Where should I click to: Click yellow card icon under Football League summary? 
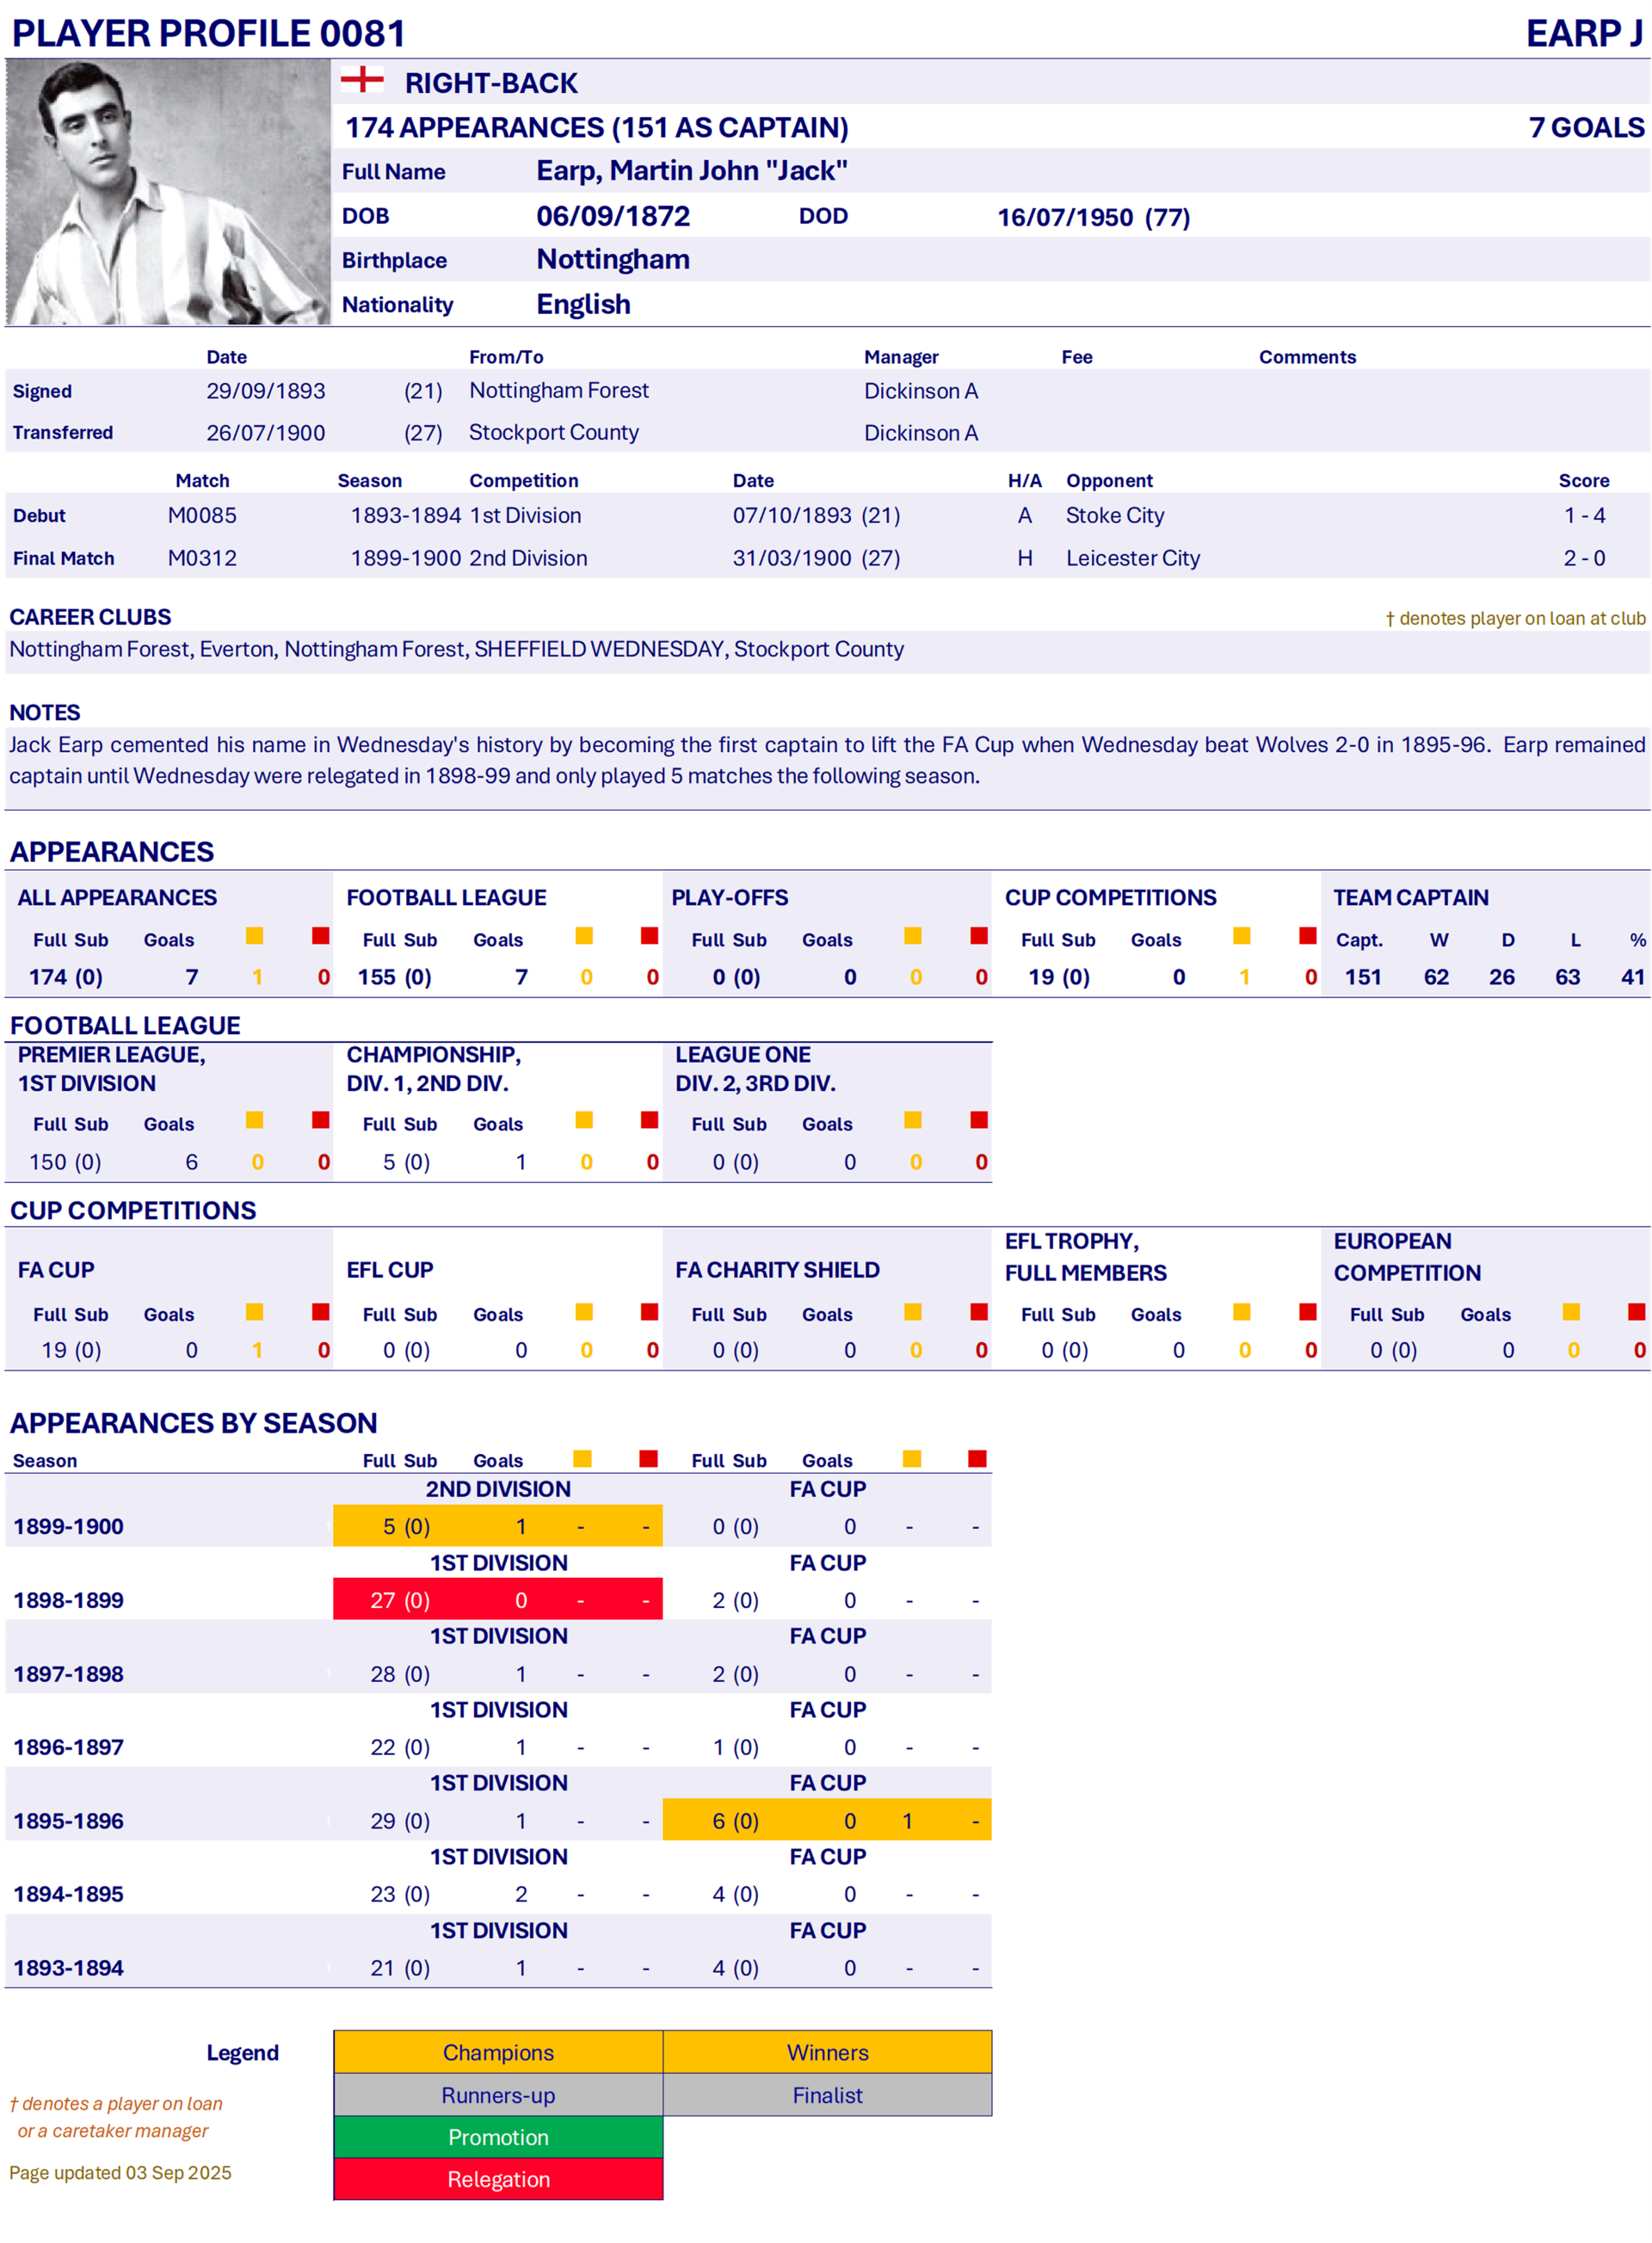584,936
